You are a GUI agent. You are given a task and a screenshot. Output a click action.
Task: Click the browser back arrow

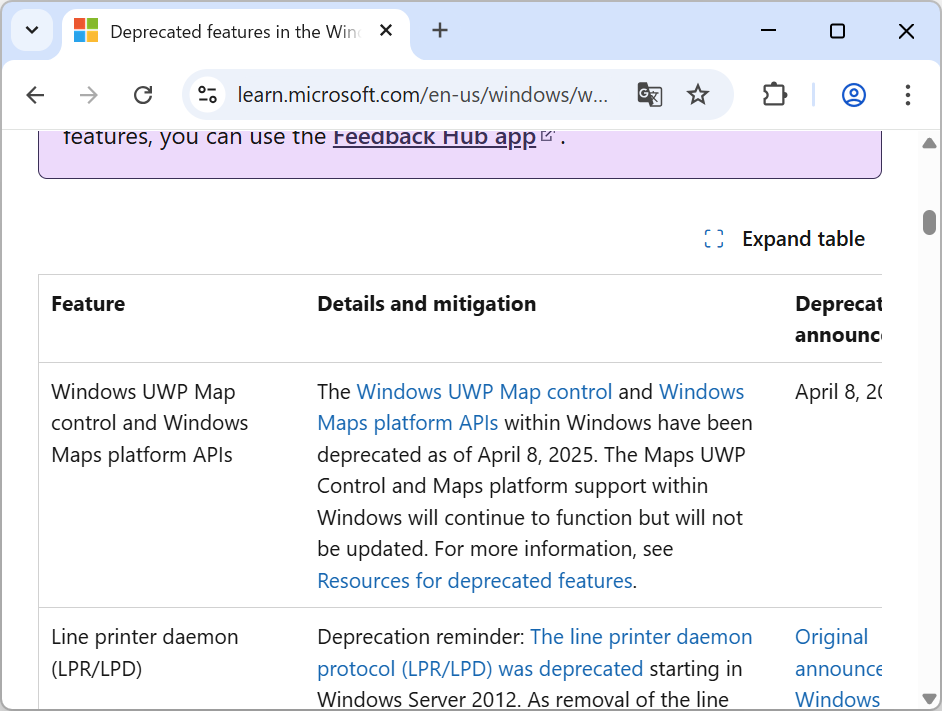point(35,95)
